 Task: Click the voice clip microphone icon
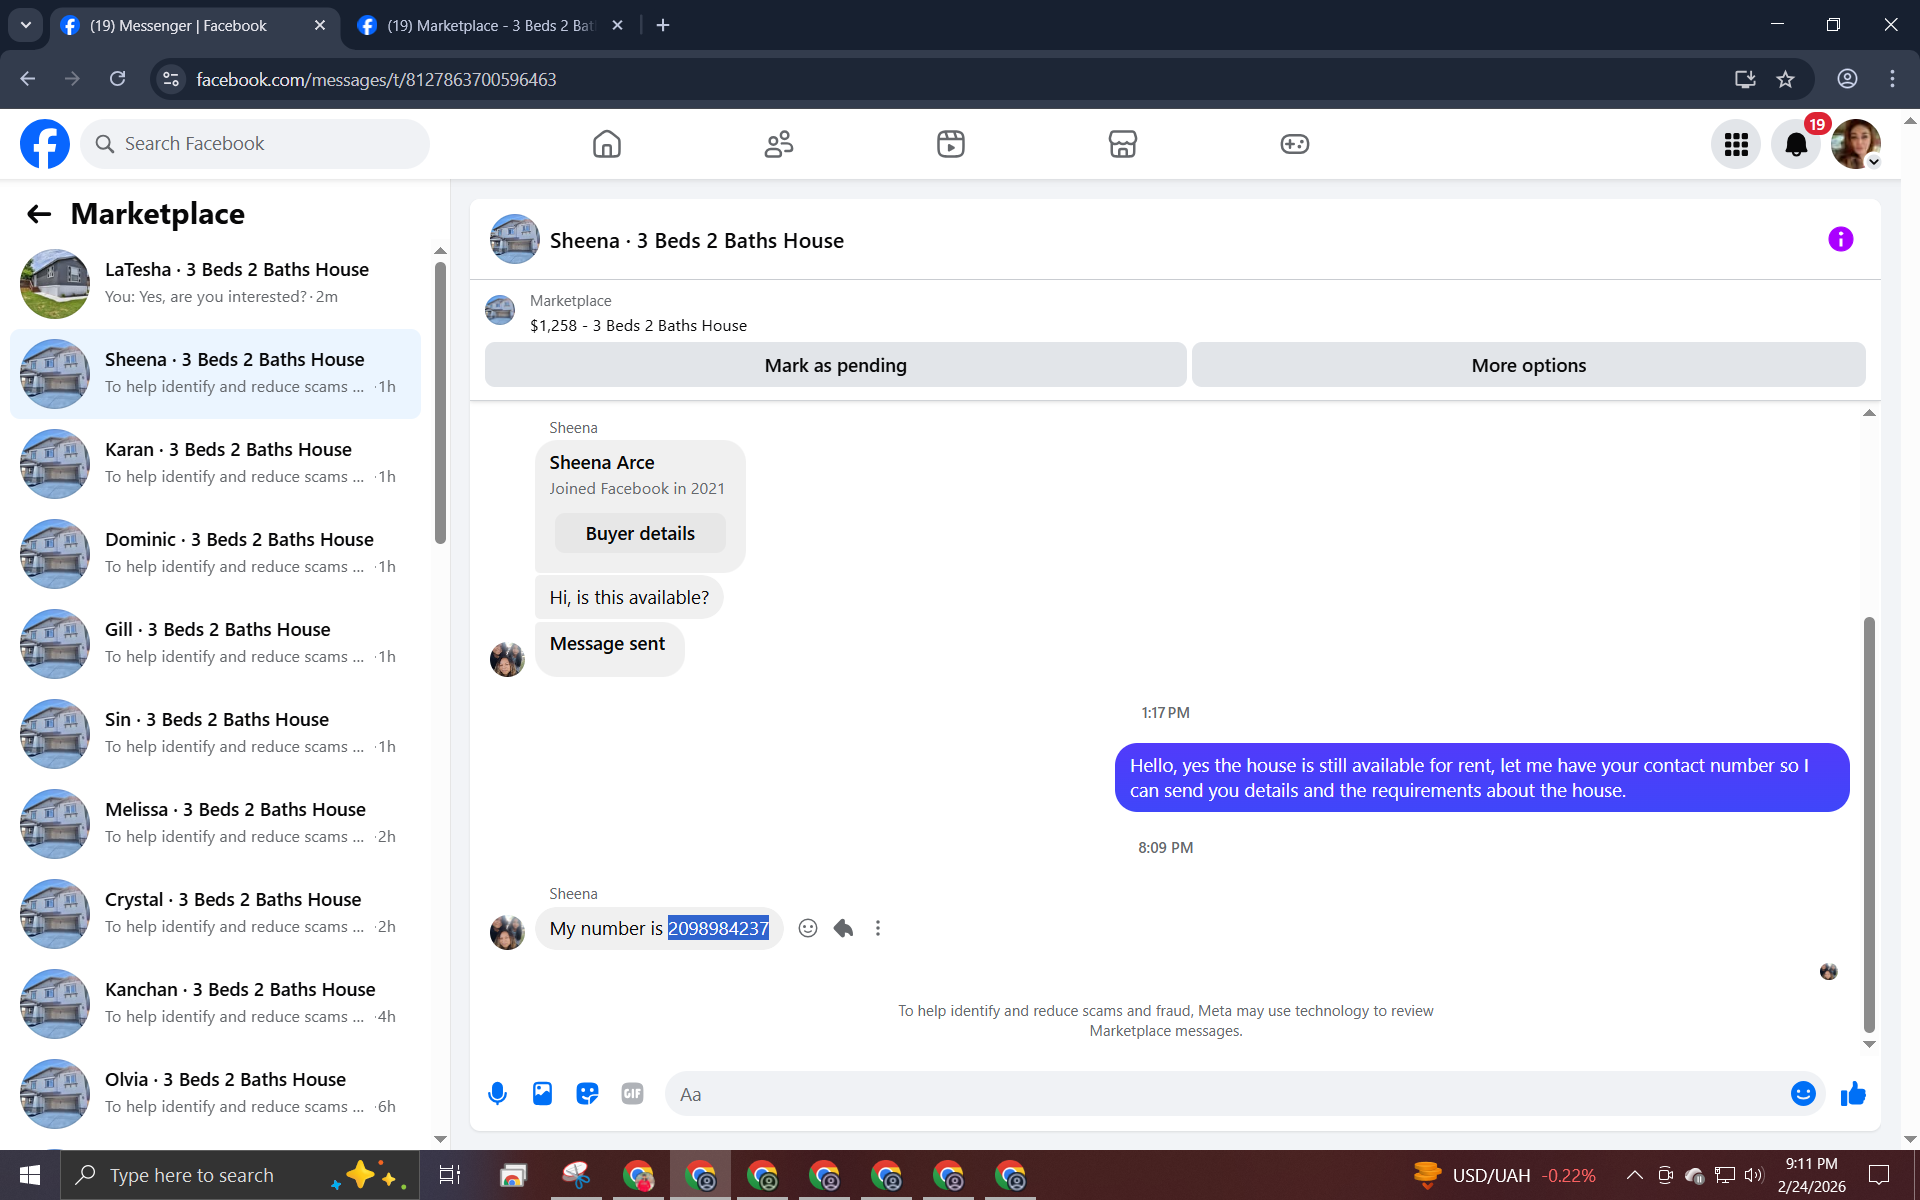pos(497,1093)
